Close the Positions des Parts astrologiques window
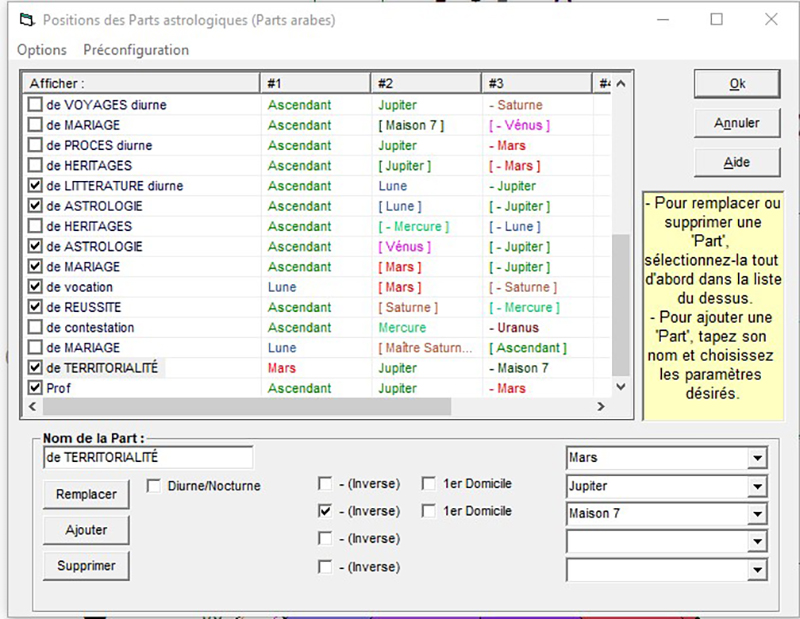 tap(771, 19)
